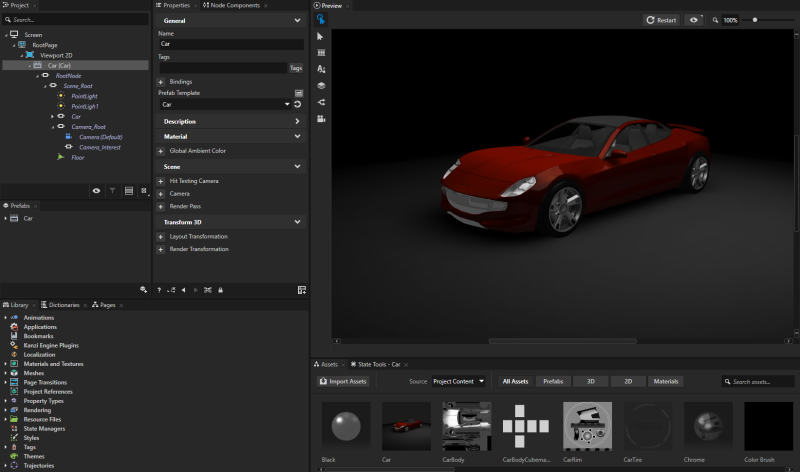
Task: Select the text tool in Preview toolbar
Action: pos(321,69)
